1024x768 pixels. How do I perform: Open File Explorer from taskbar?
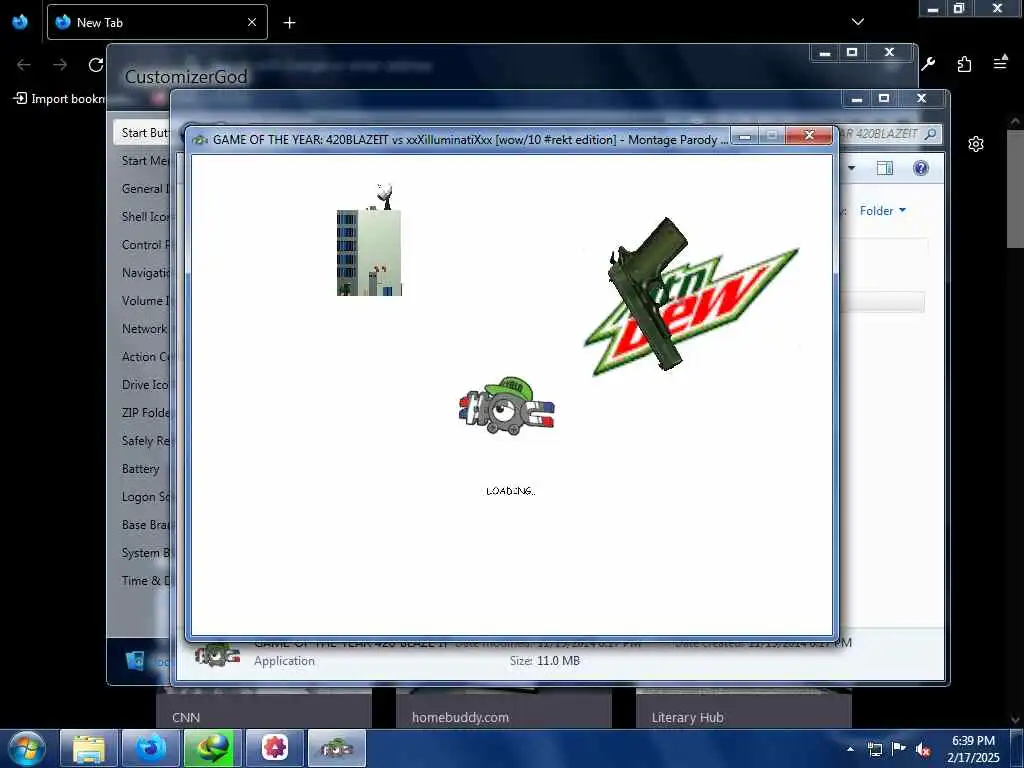[89, 748]
